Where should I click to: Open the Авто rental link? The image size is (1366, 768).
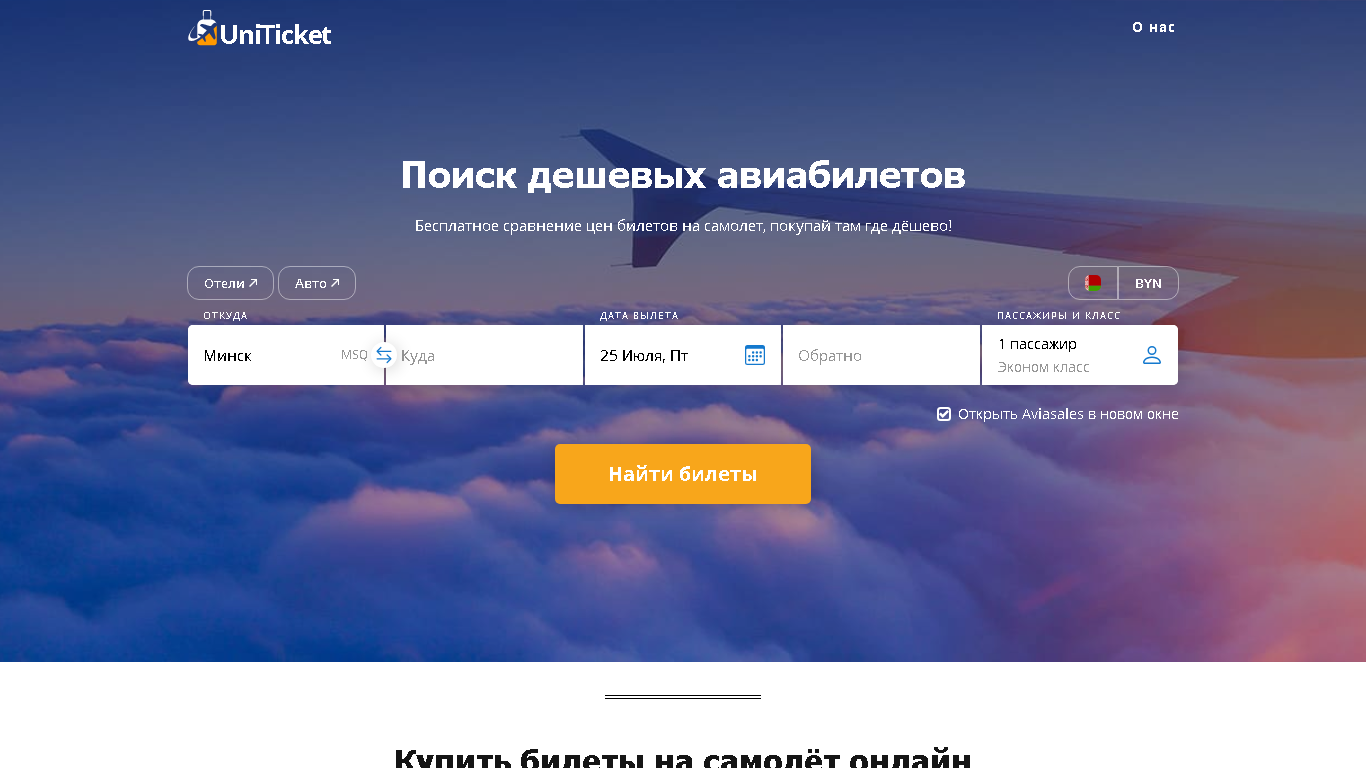pos(317,283)
